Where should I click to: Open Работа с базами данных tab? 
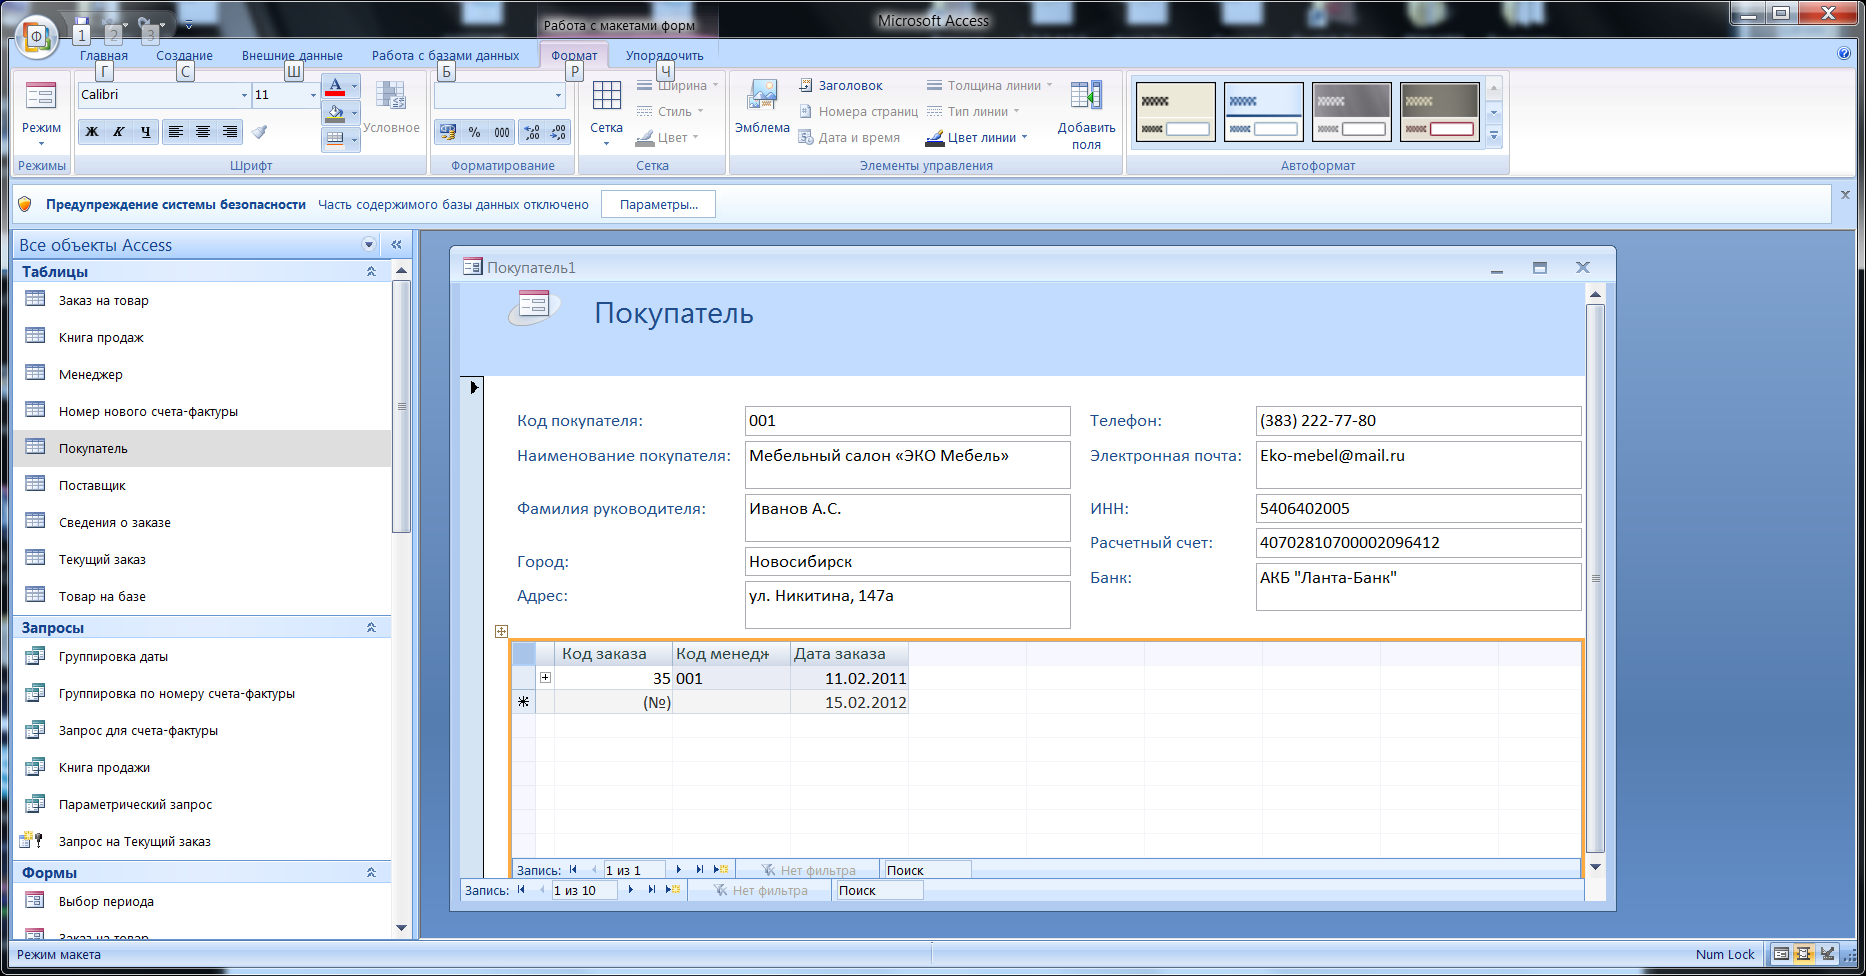point(445,56)
